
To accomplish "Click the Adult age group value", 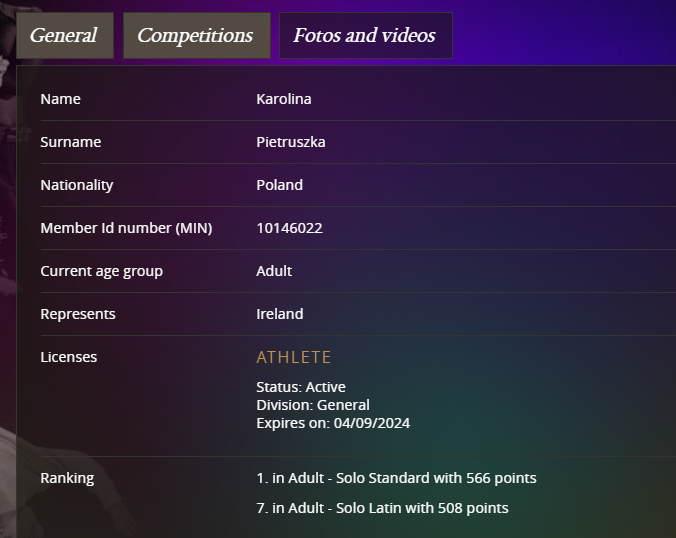I will point(274,271).
